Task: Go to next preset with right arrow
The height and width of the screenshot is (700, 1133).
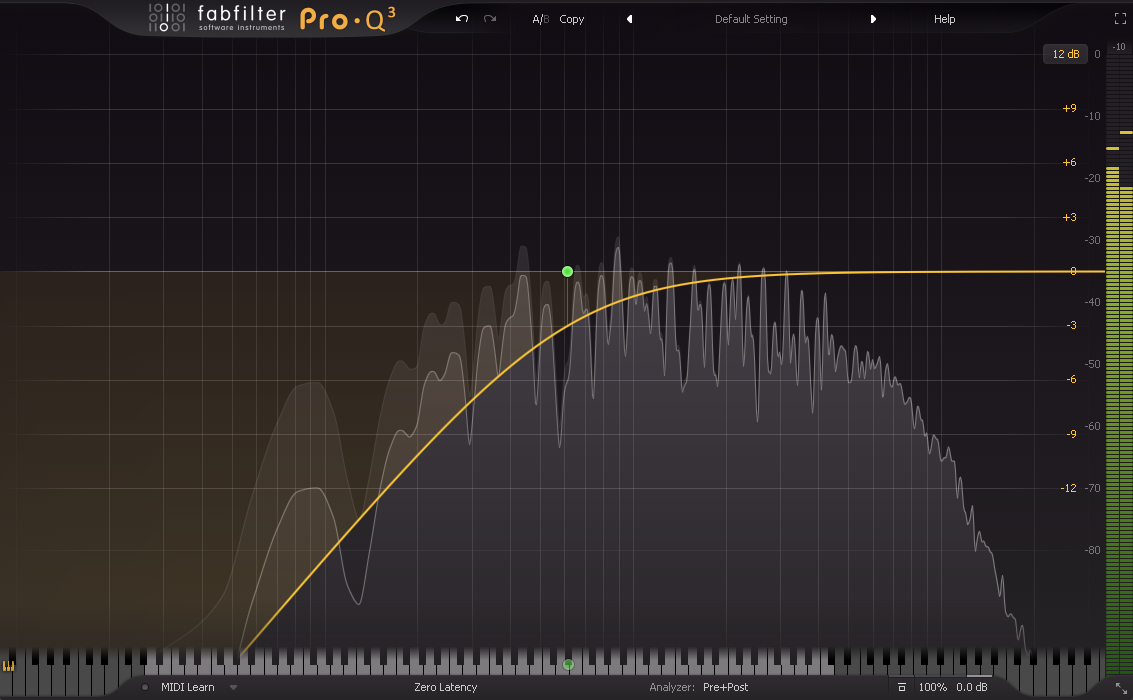Action: [x=873, y=20]
